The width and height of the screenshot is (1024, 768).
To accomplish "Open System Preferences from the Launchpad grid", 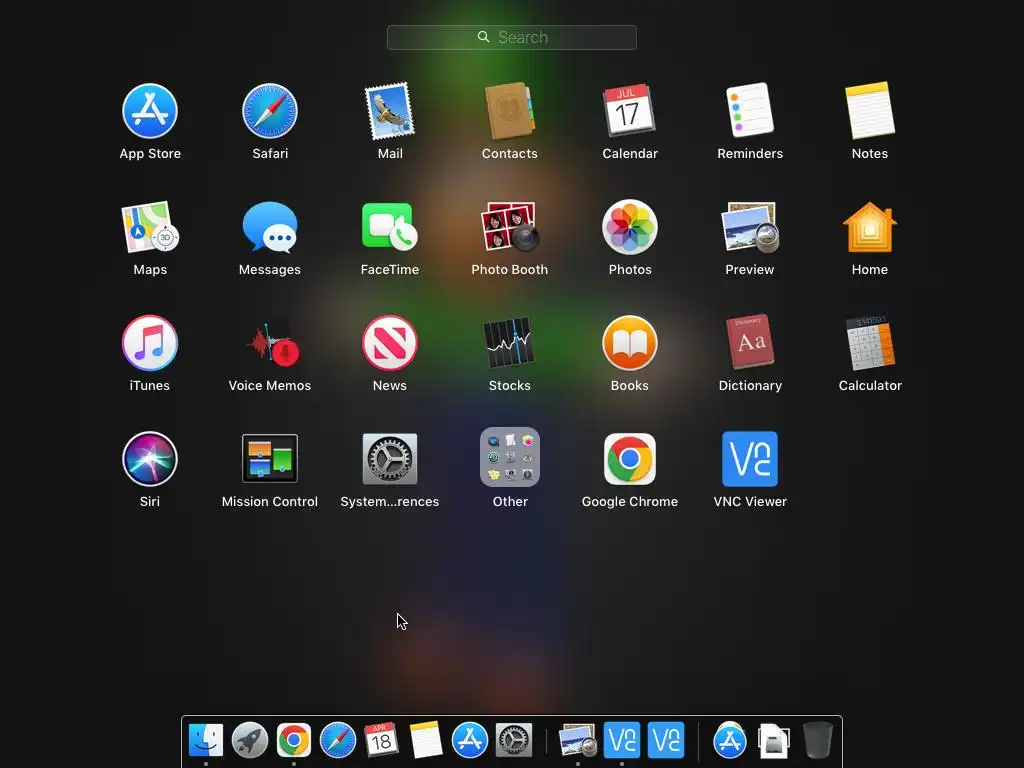I will pos(390,458).
